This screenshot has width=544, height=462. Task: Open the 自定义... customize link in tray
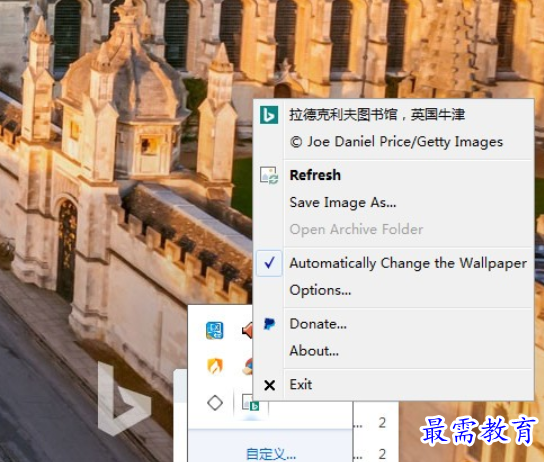pos(271,454)
